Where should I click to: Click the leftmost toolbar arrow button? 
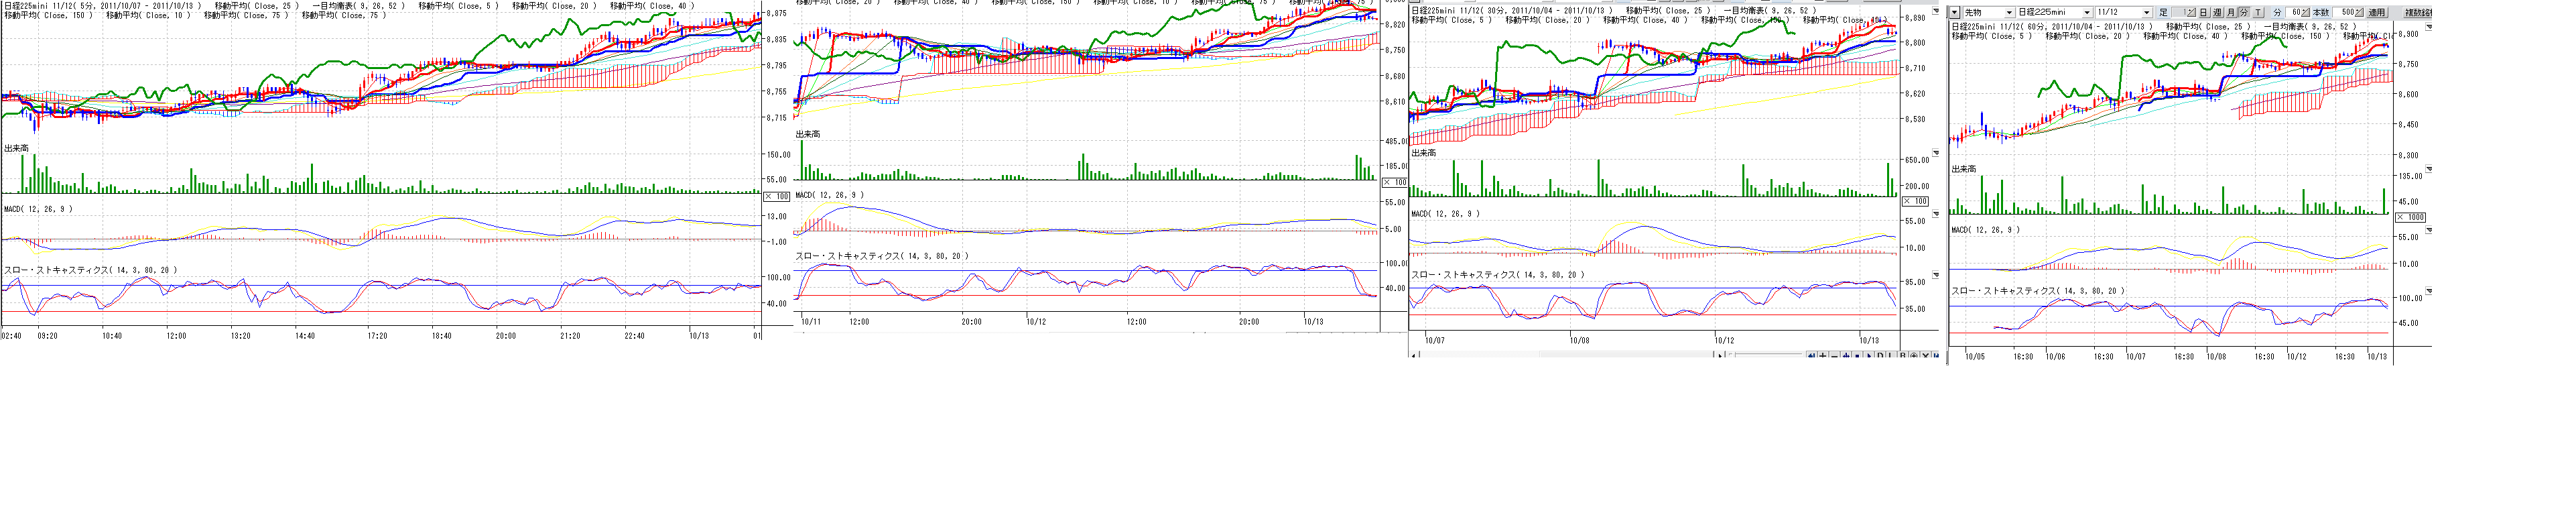pos(1954,13)
